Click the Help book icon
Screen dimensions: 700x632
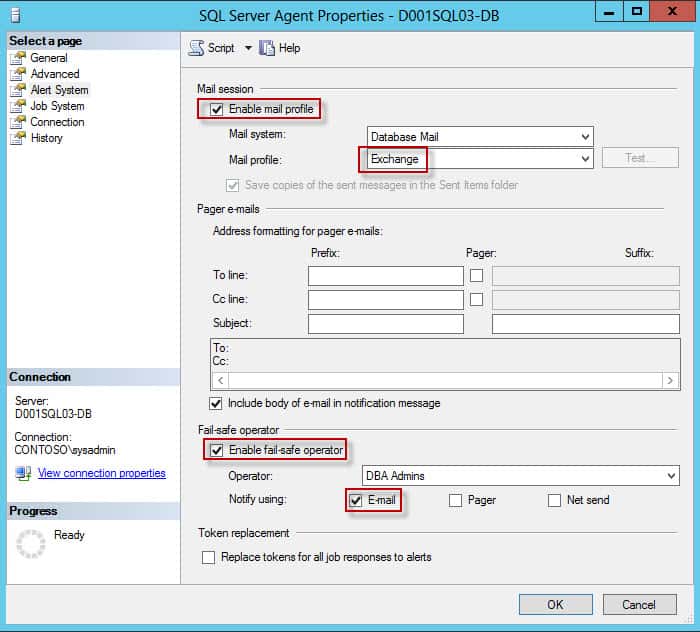pos(267,48)
